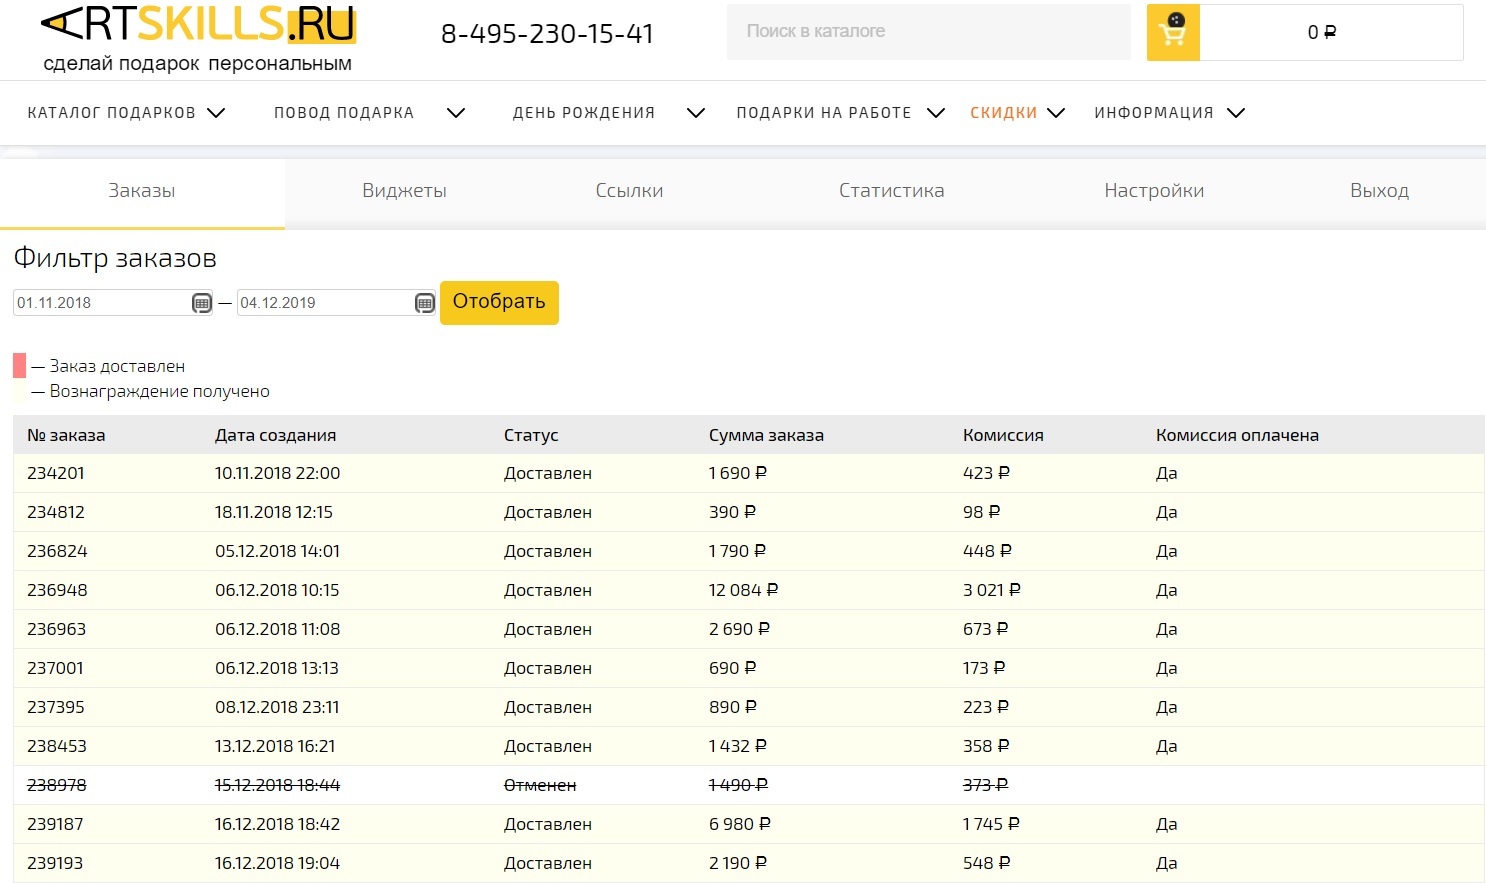Select order number 236824
This screenshot has height=883, width=1486.
point(57,551)
